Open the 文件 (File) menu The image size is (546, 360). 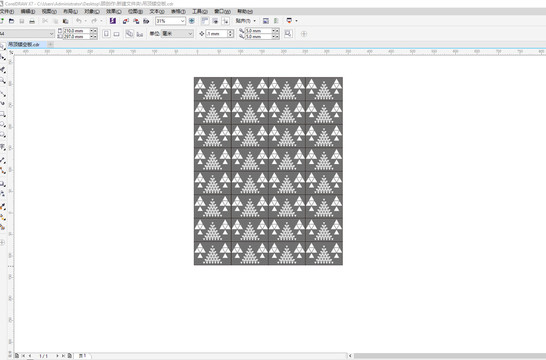6,11
